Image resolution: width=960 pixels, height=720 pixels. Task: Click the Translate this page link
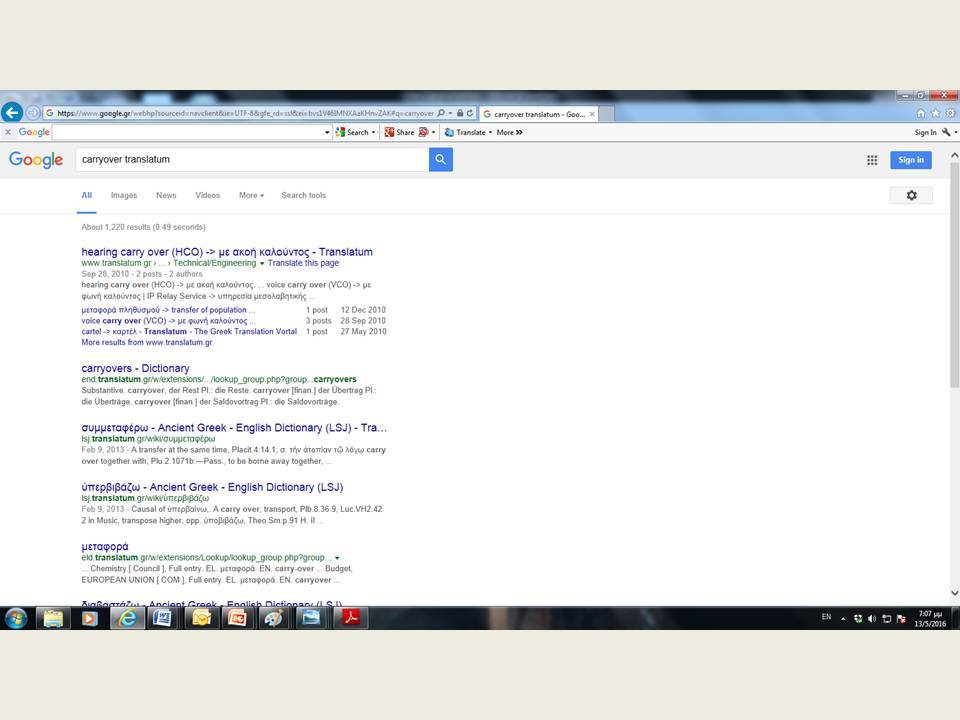(x=303, y=263)
